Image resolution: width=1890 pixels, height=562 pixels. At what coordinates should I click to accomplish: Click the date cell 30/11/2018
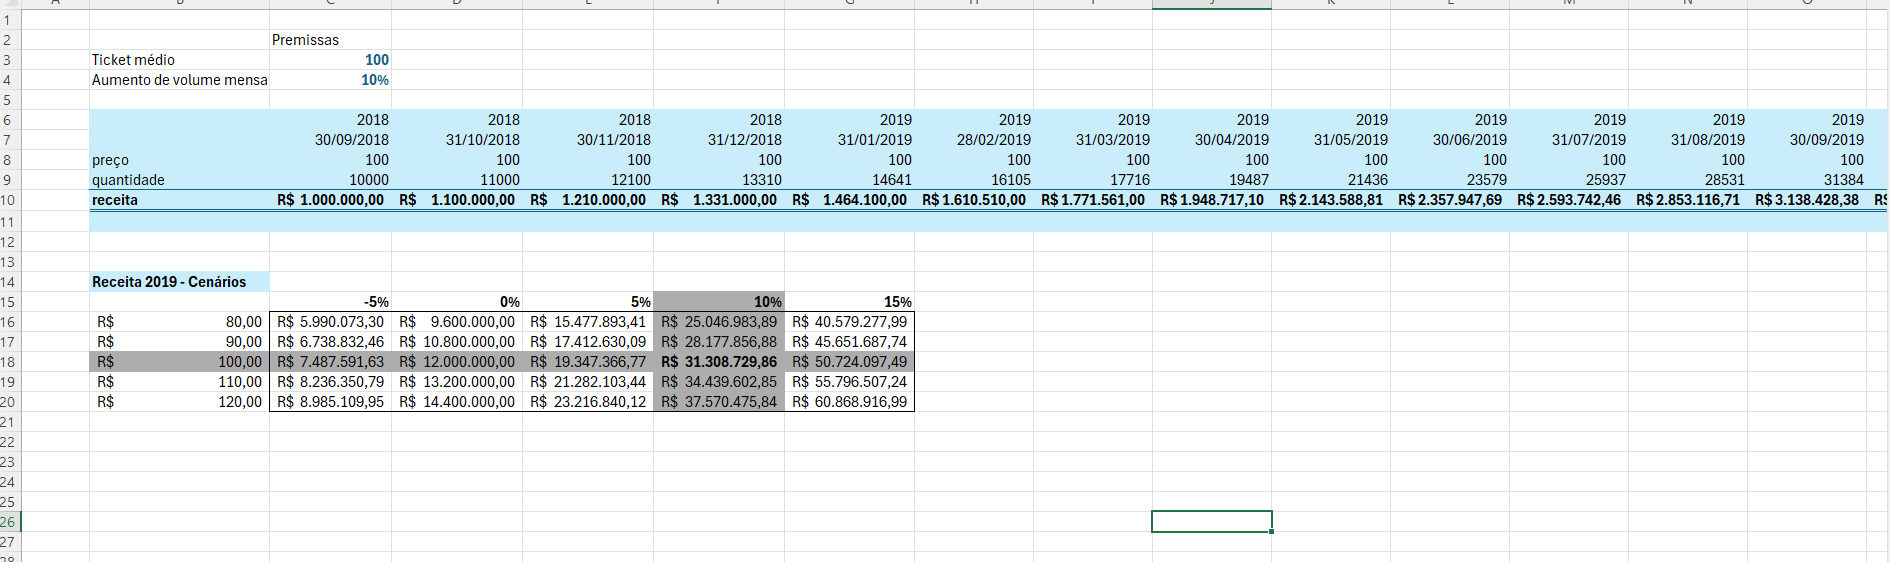588,140
